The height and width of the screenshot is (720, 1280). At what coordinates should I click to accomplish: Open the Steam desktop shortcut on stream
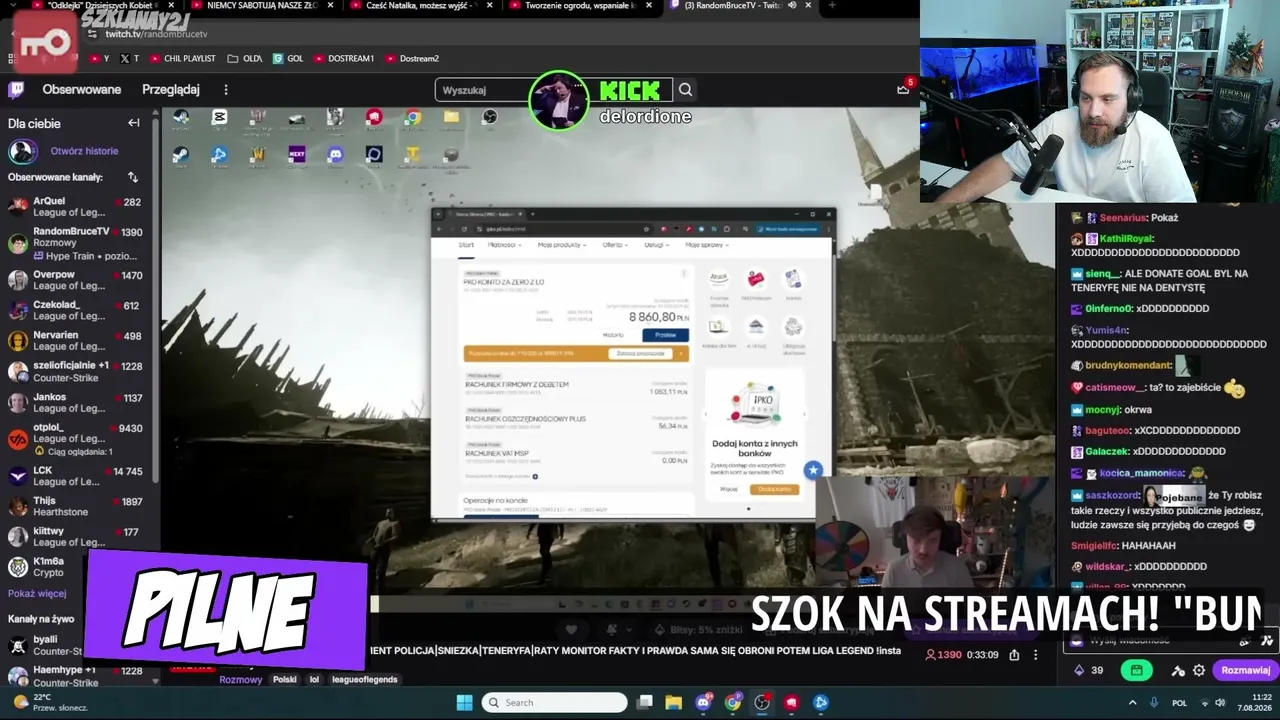[181, 155]
